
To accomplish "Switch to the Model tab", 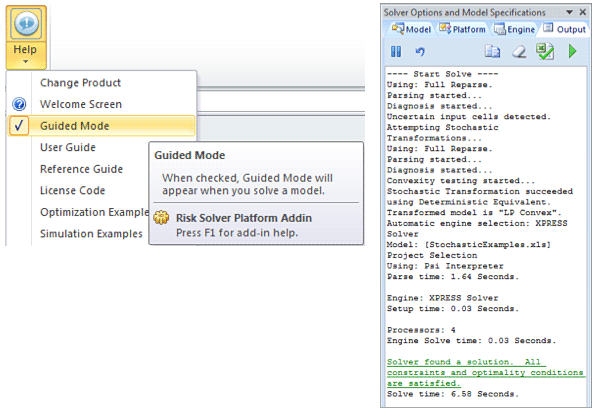I will pos(411,29).
